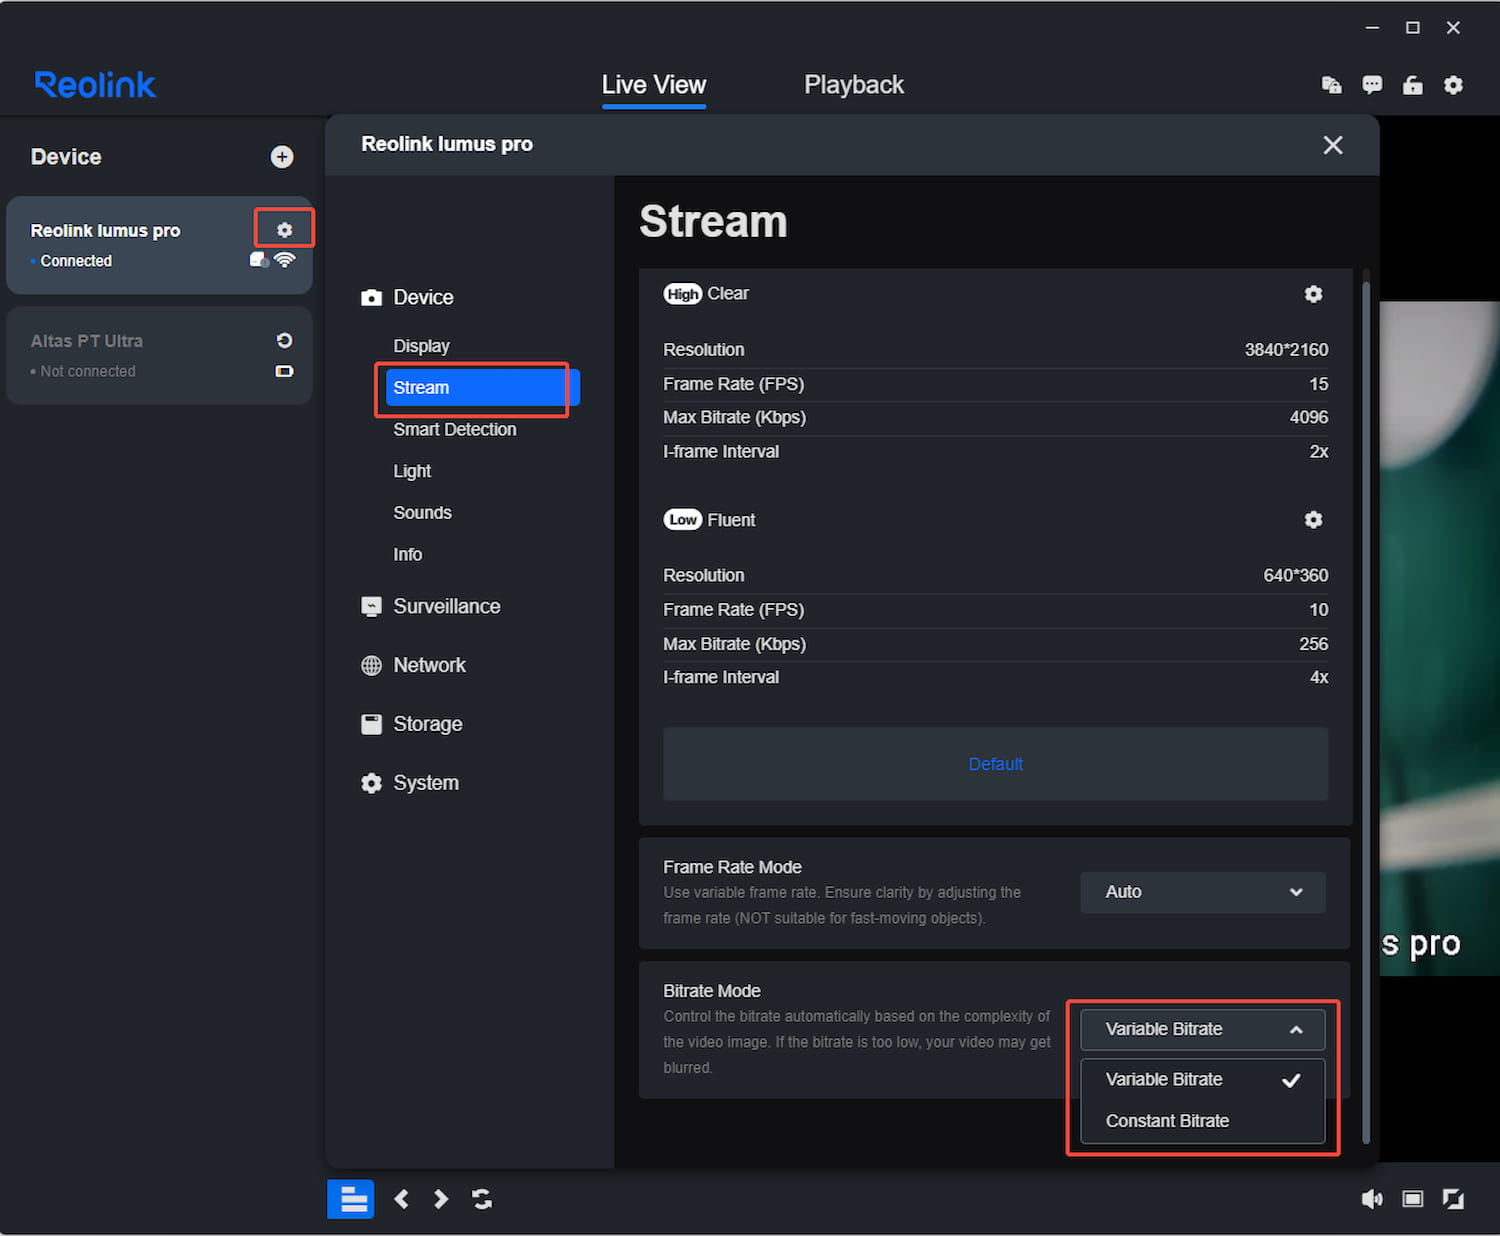The height and width of the screenshot is (1236, 1500).
Task: Click the Bitrate Mode heading
Action: [712, 991]
